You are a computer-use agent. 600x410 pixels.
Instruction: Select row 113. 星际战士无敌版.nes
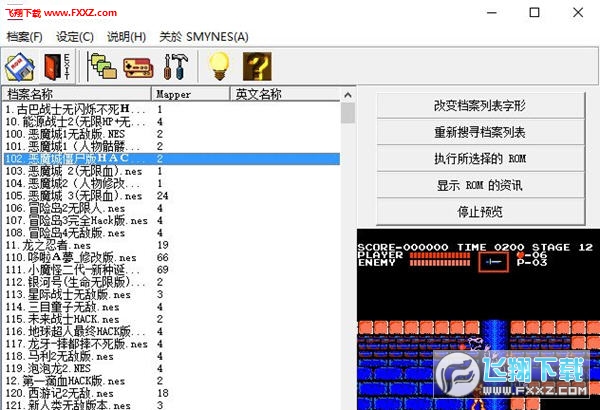(171, 294)
